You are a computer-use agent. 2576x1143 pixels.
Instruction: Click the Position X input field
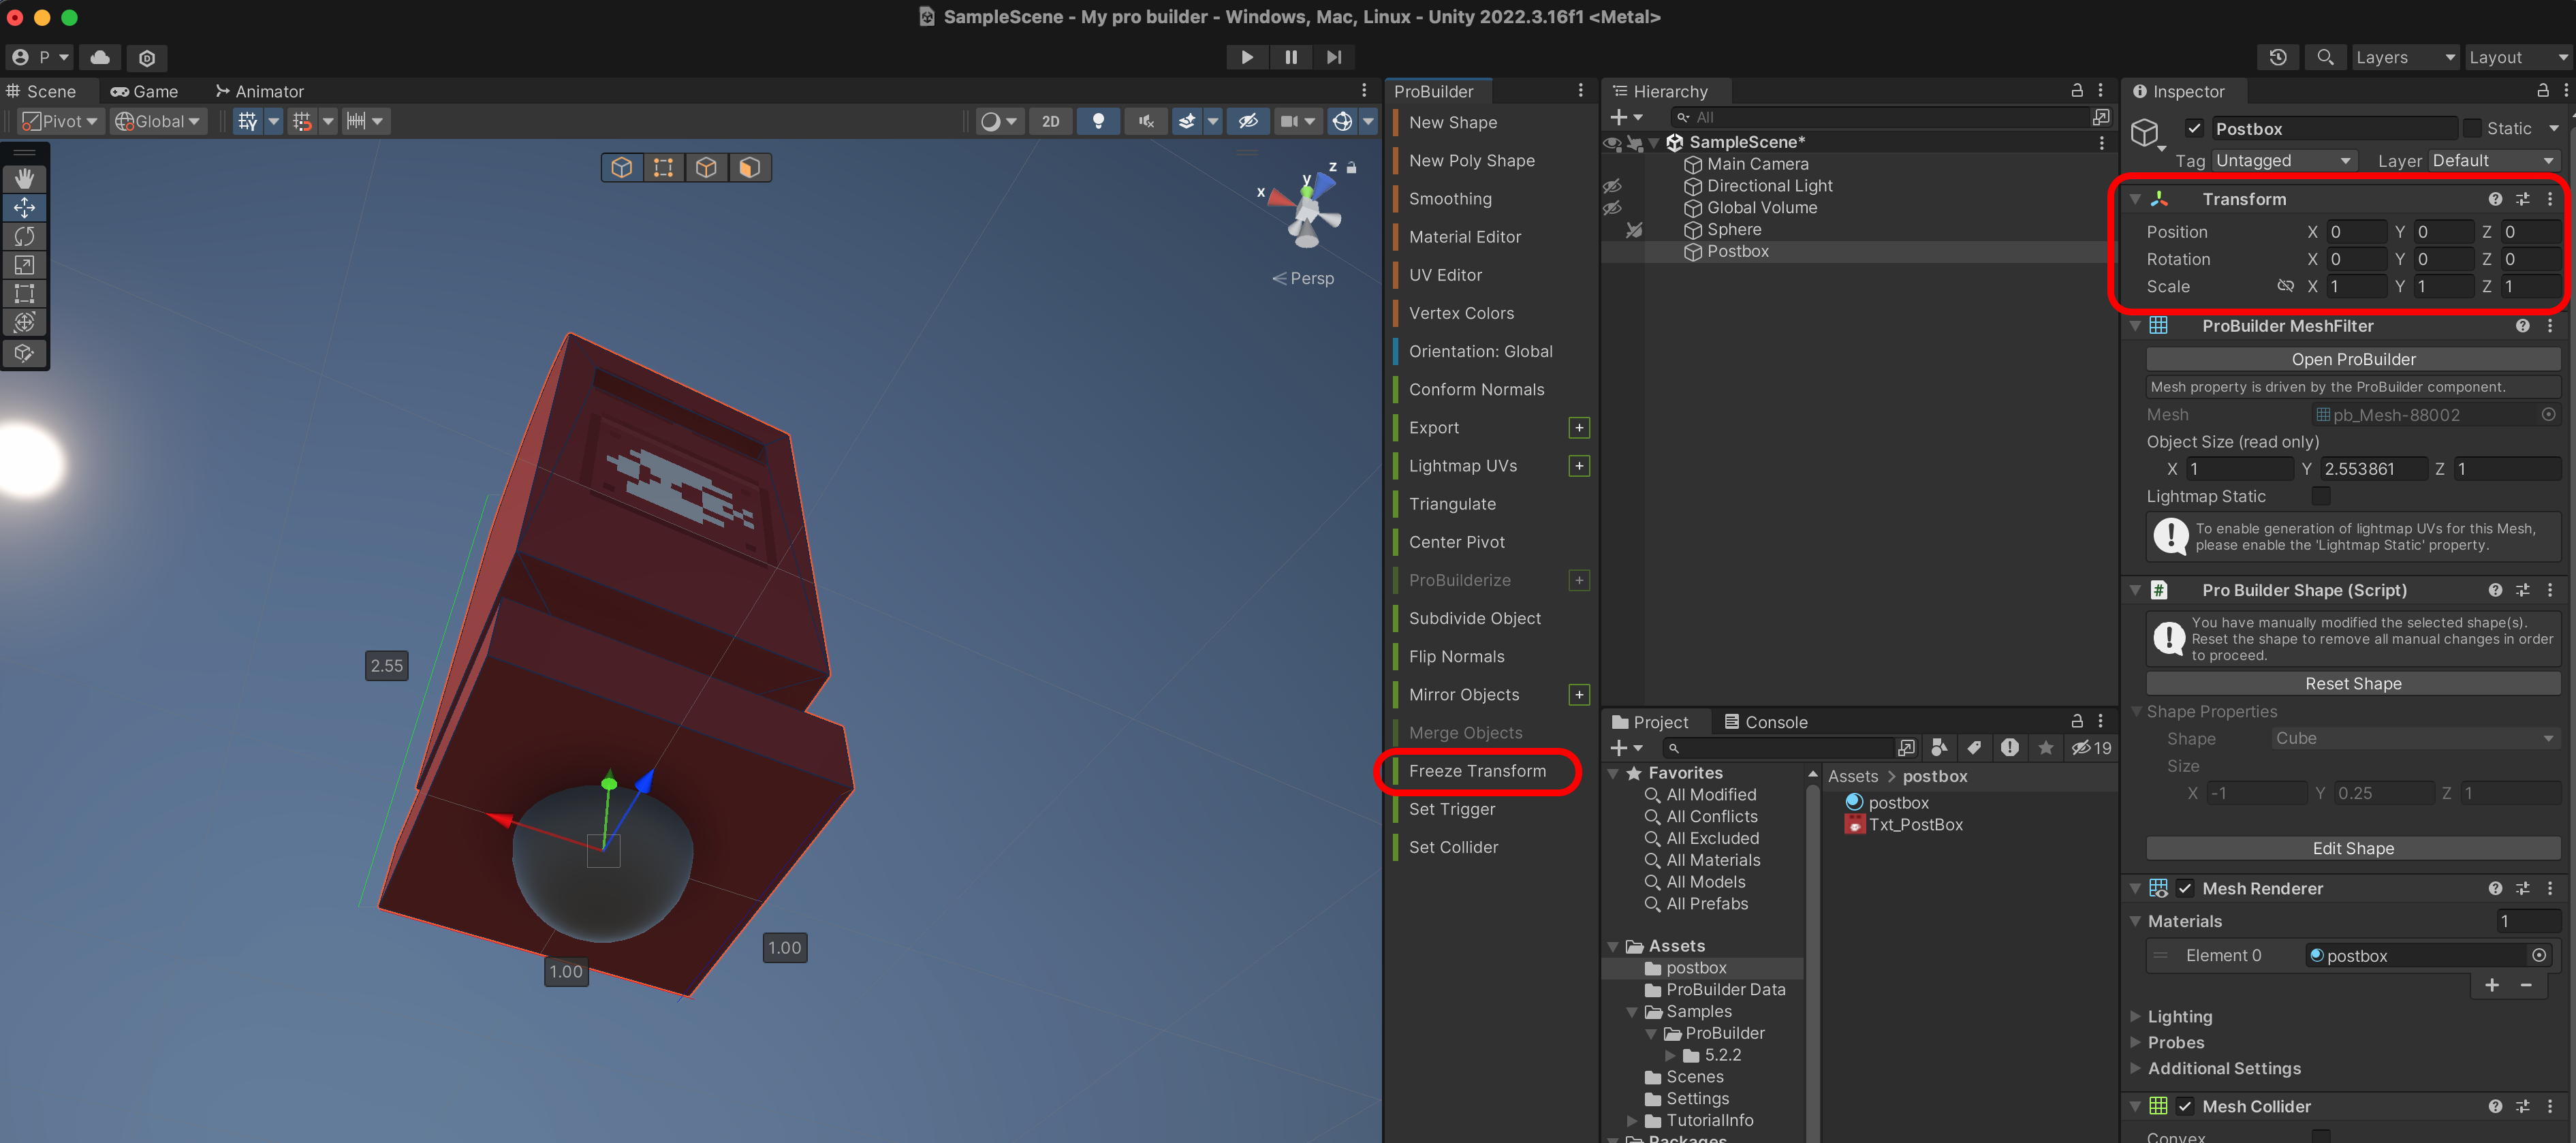(x=2356, y=231)
